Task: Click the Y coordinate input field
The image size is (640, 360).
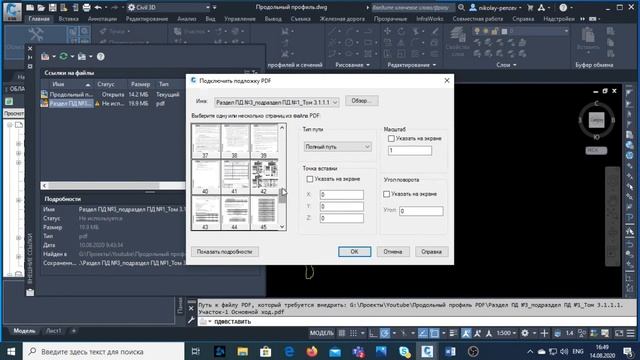Action: [342, 207]
